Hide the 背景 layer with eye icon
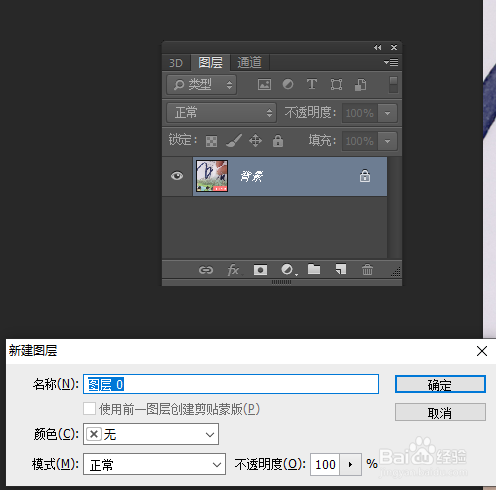The width and height of the screenshot is (496, 490). (x=177, y=176)
